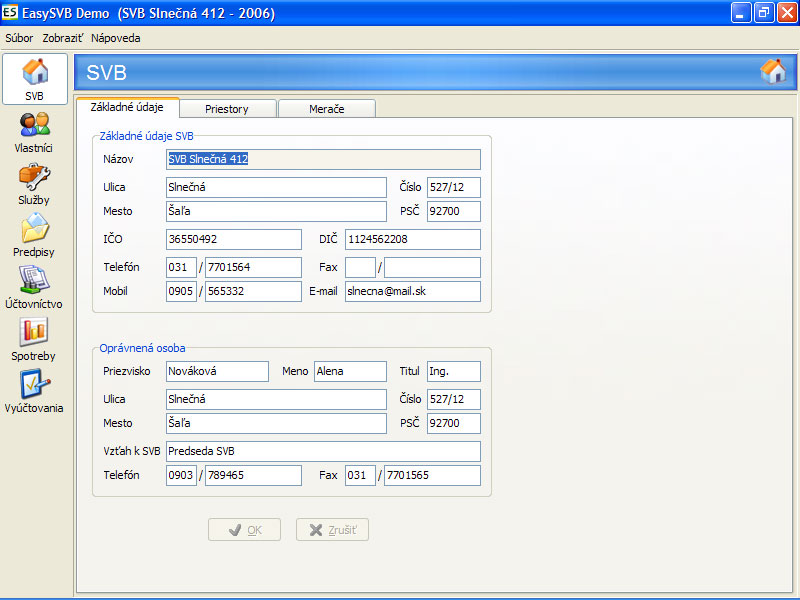Click the SVB Telefón number field 7701564
Viewport: 800px width, 600px height.
coord(253,267)
